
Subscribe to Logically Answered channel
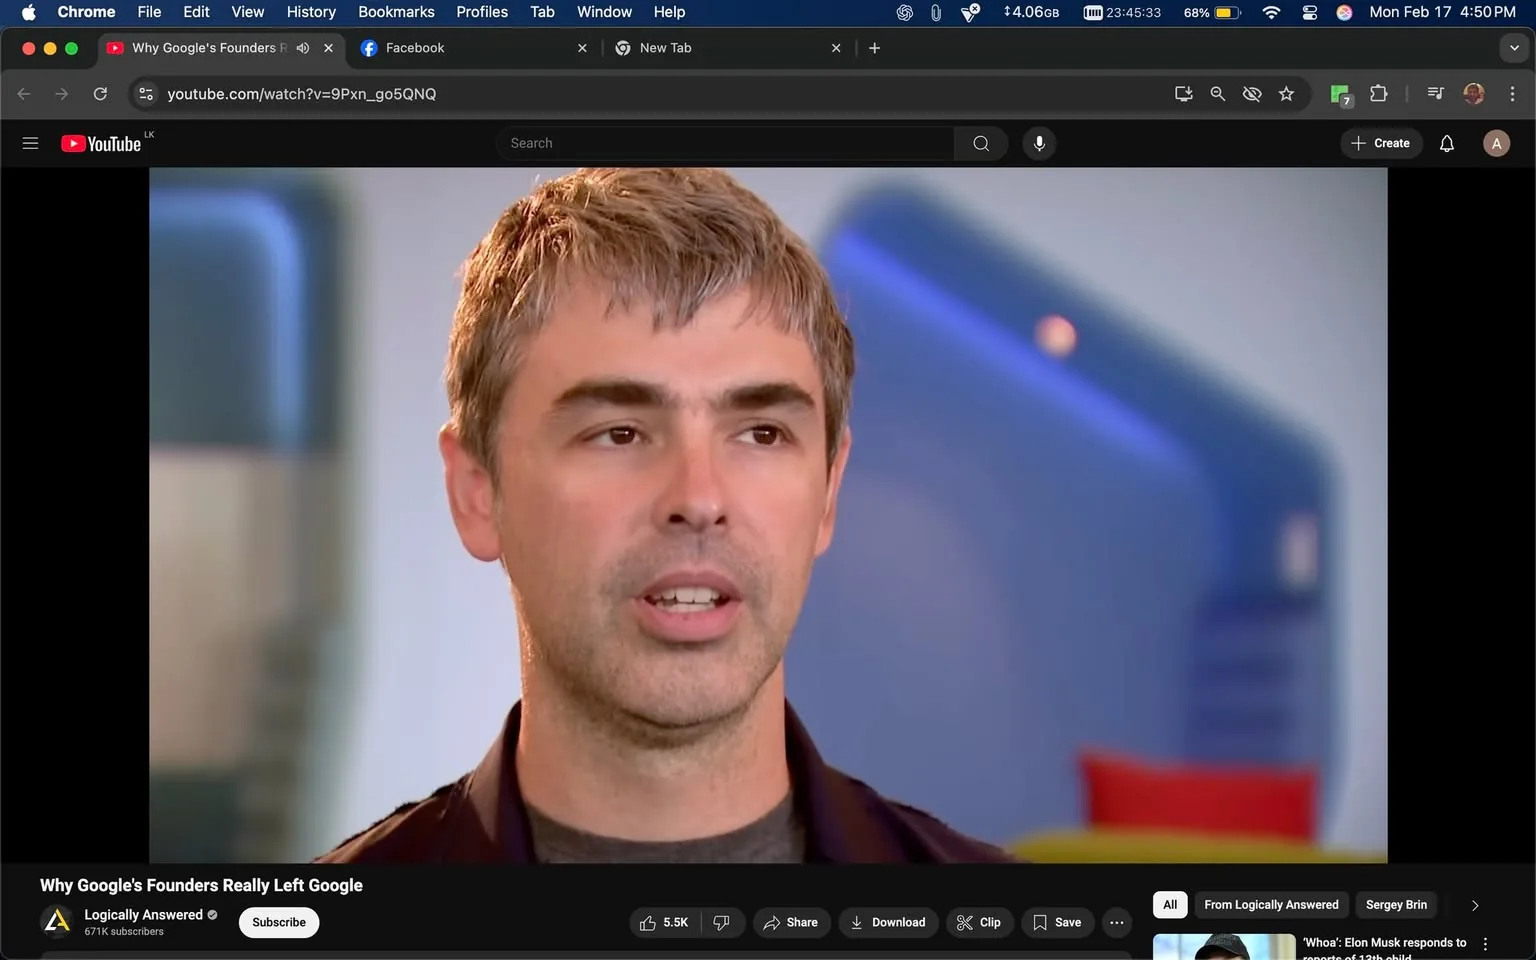(x=278, y=922)
